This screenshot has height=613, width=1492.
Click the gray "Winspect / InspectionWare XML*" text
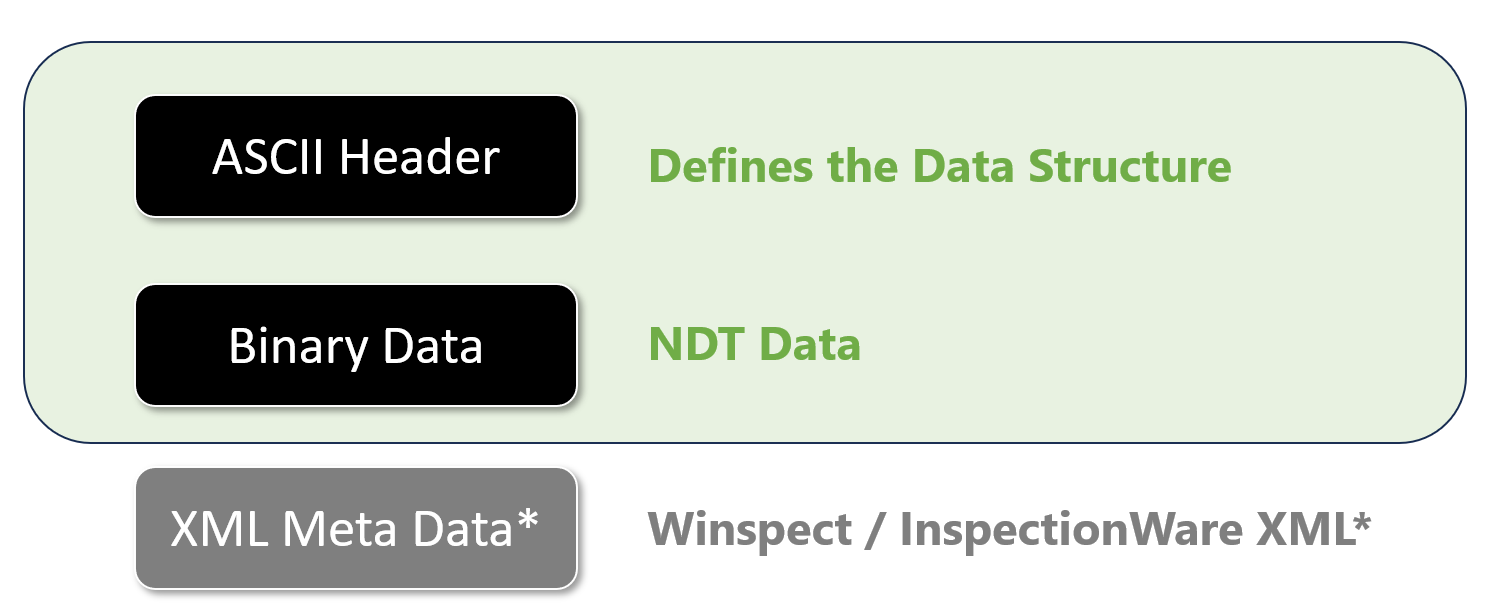point(1009,530)
